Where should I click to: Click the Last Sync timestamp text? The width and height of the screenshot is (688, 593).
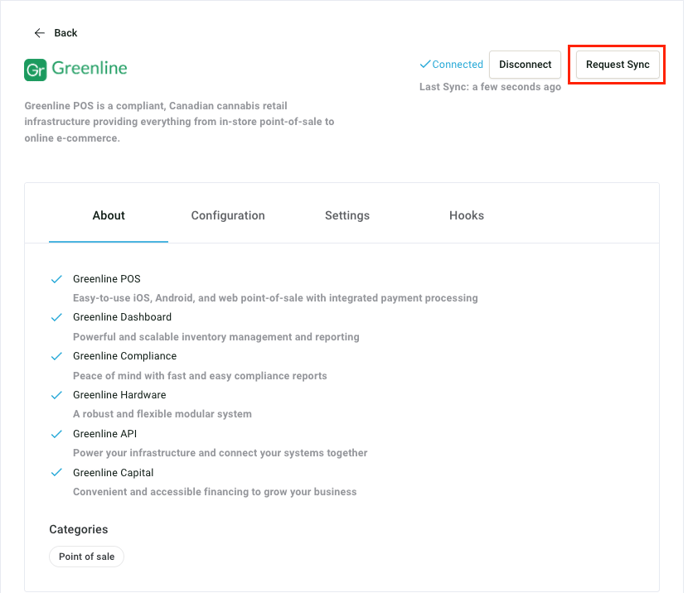pyautogui.click(x=490, y=87)
